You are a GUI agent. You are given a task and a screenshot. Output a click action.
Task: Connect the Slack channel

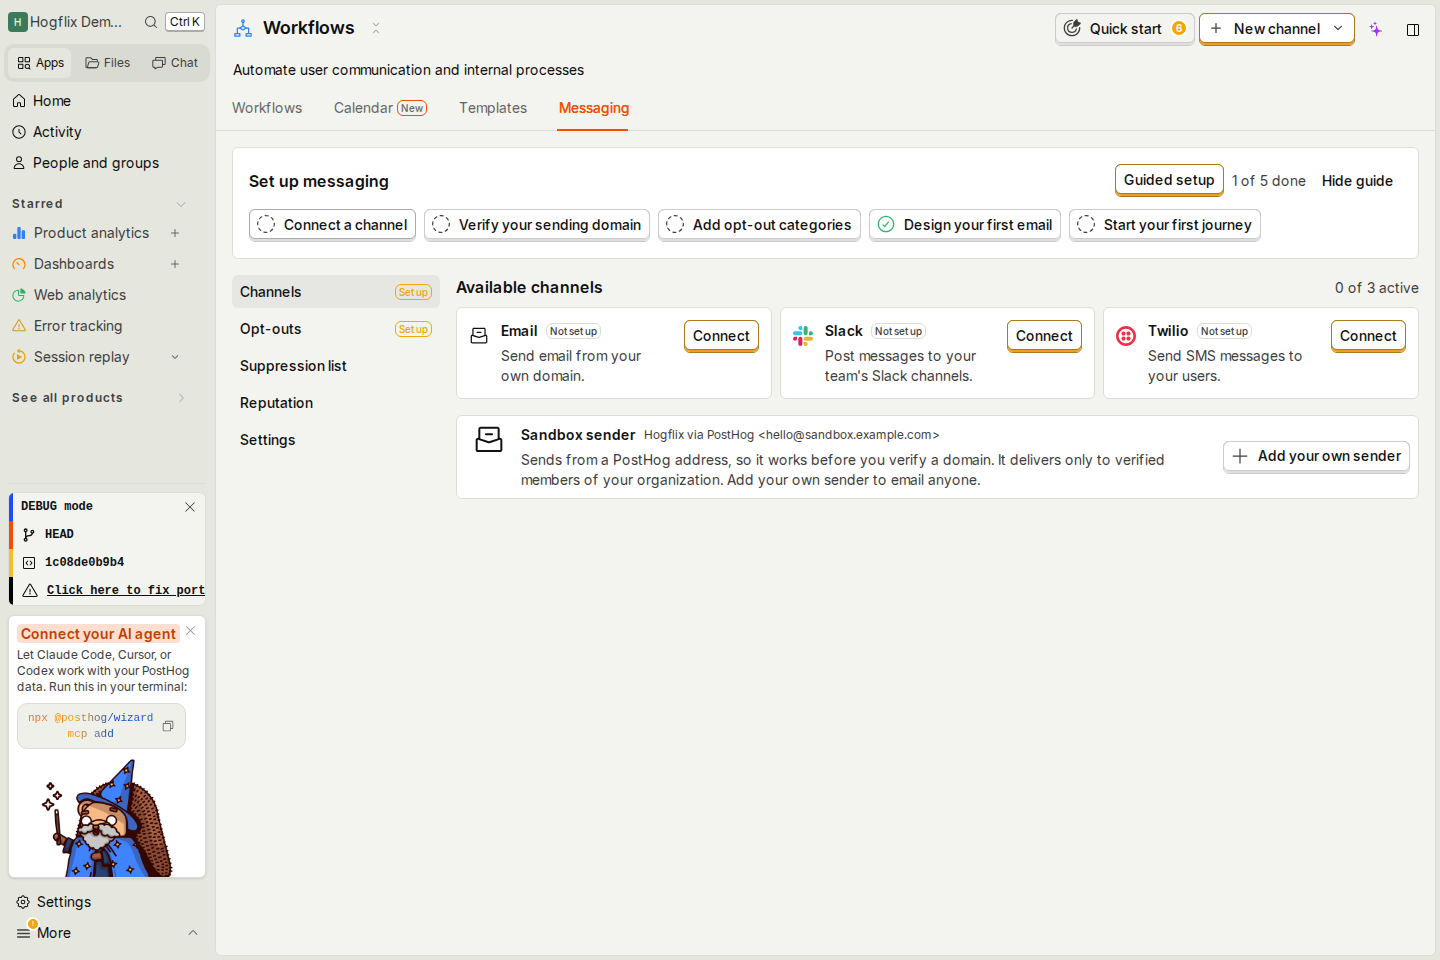coord(1044,336)
